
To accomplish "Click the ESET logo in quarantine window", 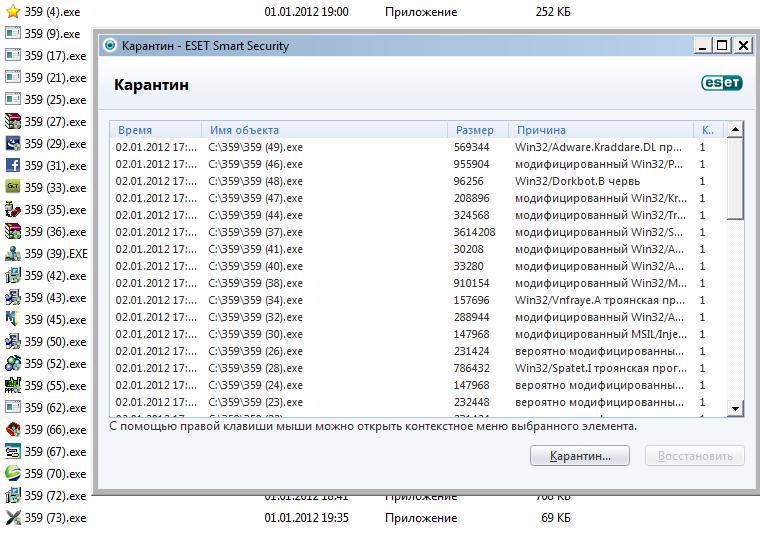I will pyautogui.click(x=721, y=83).
